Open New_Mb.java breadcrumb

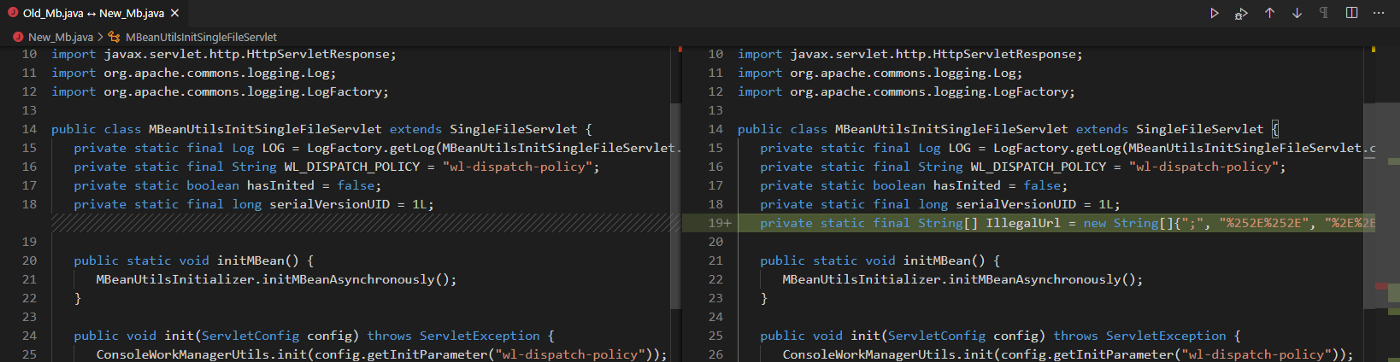(60, 36)
